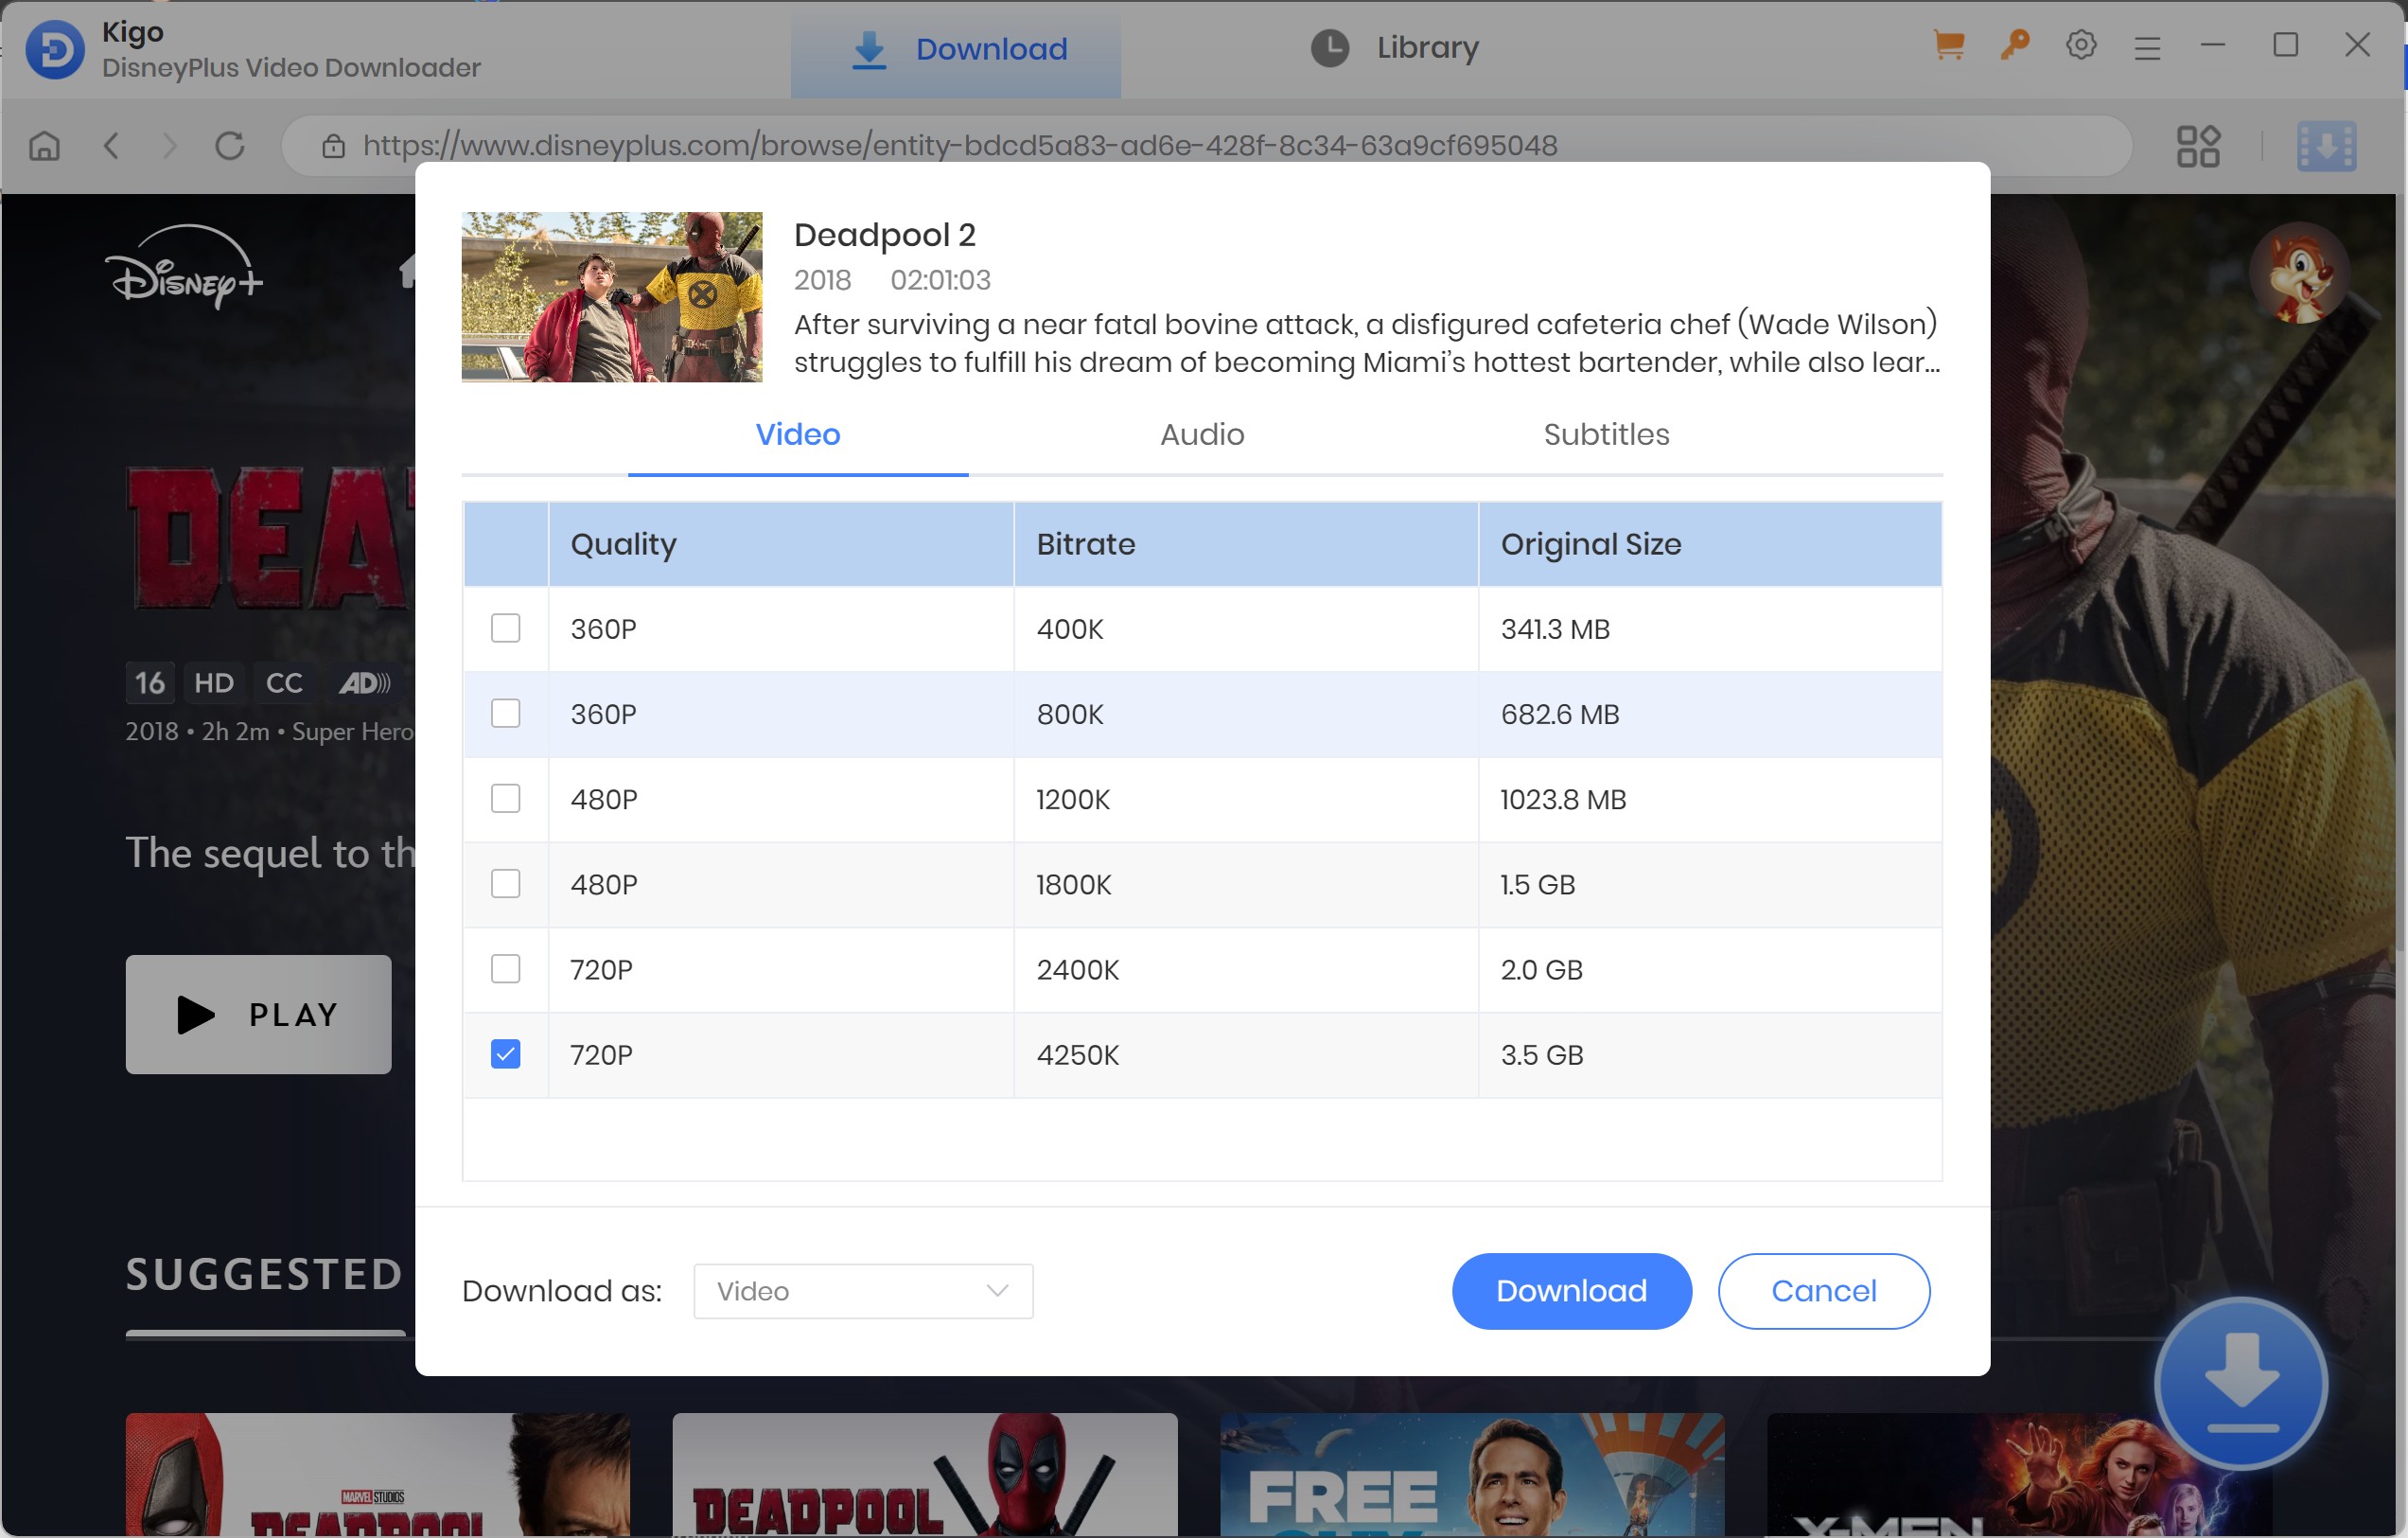Click the blue Download button
This screenshot has width=2408, height=1538.
[x=1571, y=1291]
